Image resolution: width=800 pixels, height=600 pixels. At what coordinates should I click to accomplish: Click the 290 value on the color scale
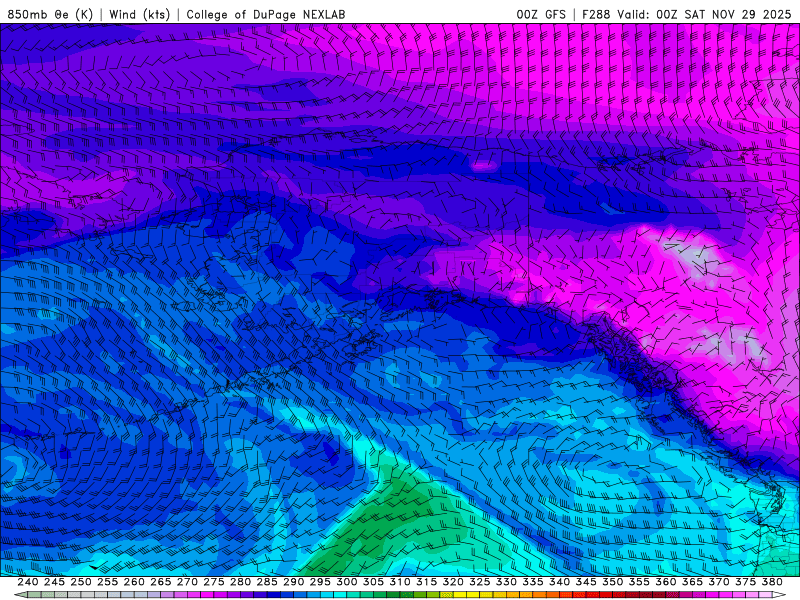tap(293, 582)
